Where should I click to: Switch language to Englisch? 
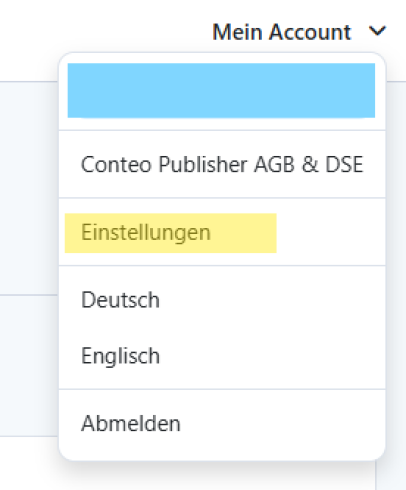coord(120,356)
